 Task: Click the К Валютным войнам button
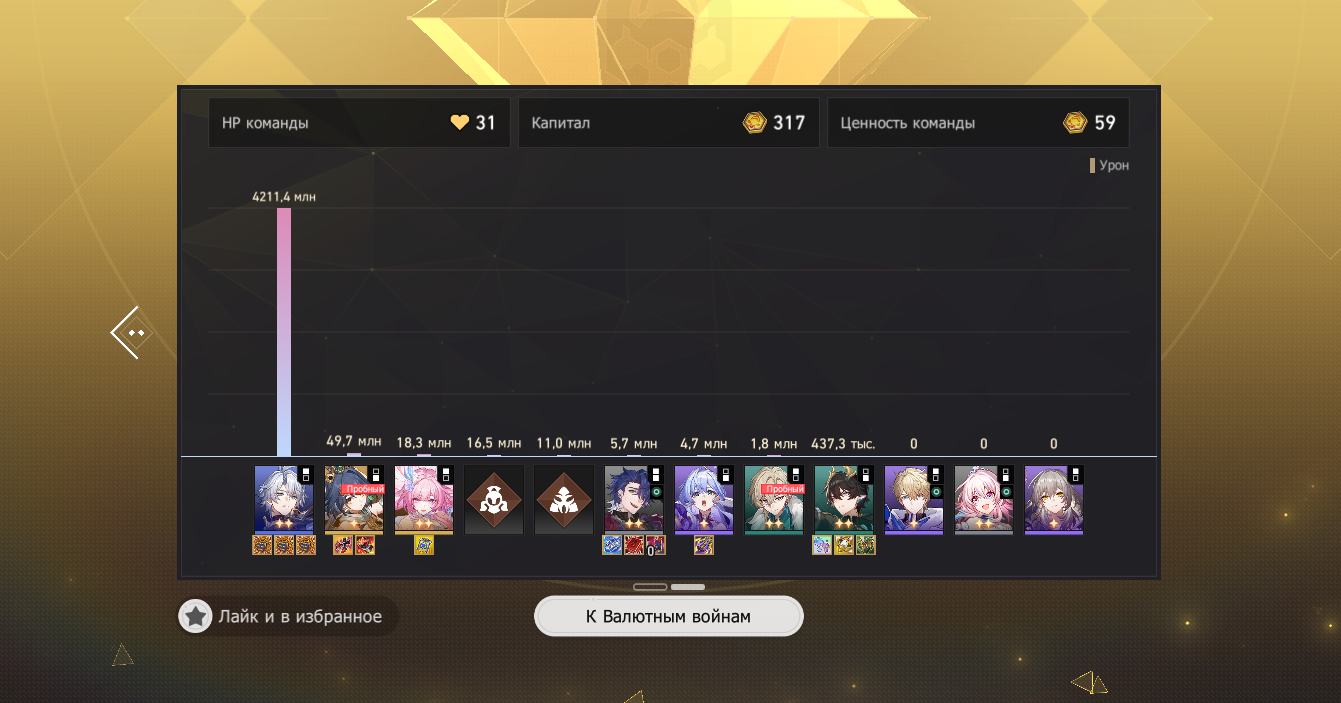coord(669,616)
